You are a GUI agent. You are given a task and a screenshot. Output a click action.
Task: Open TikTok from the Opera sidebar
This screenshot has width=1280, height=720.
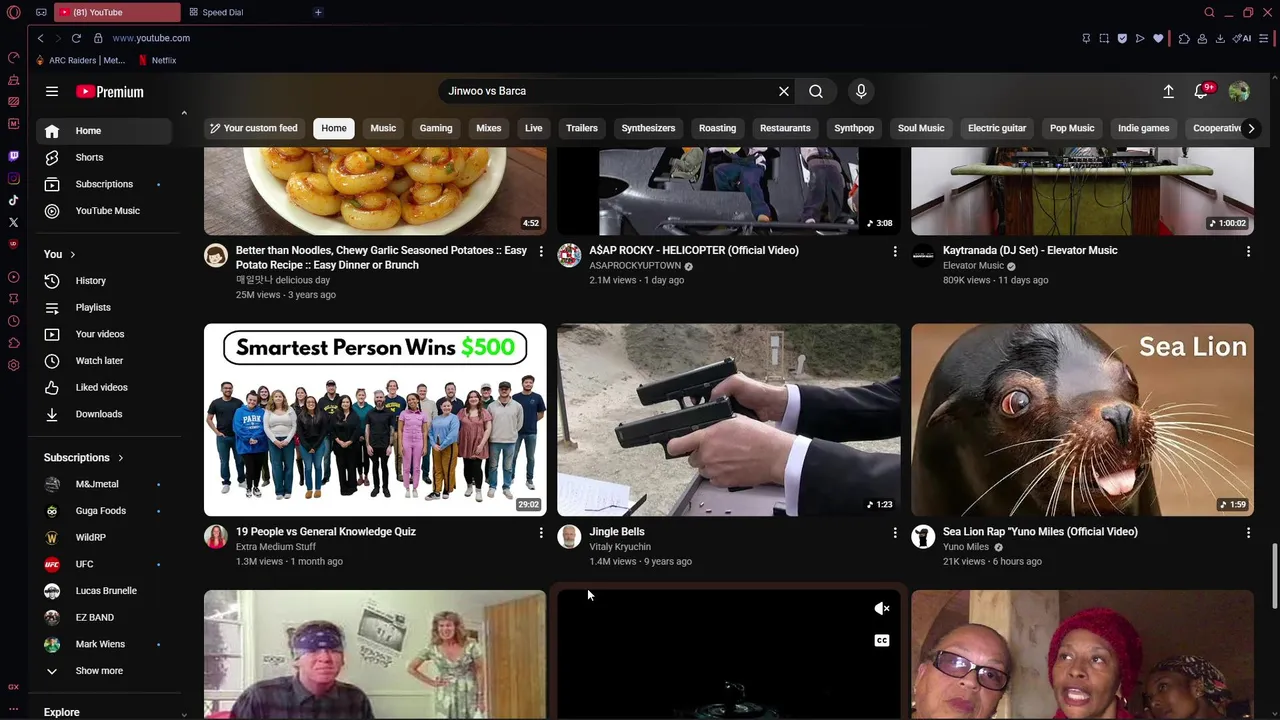[13, 200]
